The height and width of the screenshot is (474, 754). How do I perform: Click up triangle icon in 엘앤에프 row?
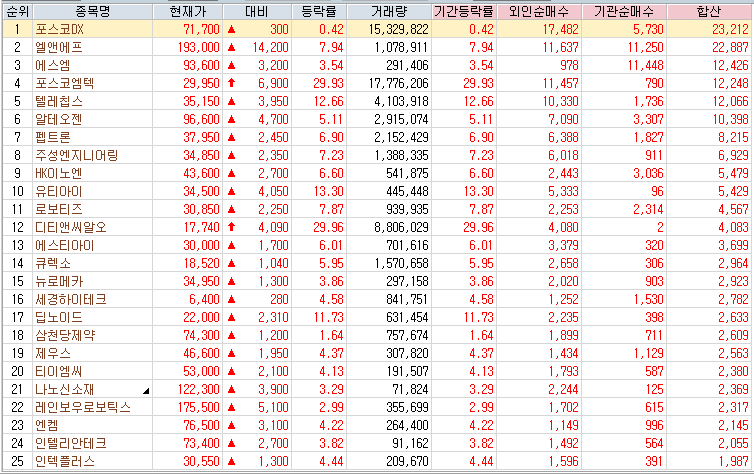(x=231, y=48)
